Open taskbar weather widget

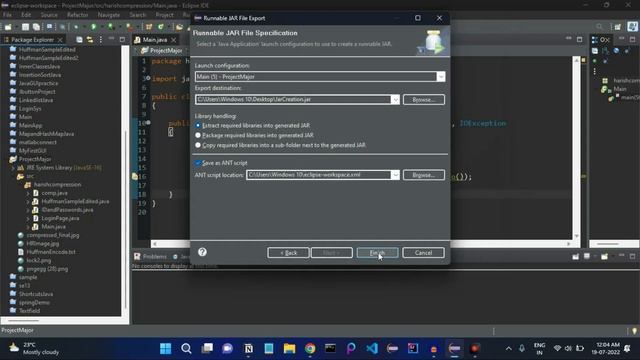coord(34,349)
